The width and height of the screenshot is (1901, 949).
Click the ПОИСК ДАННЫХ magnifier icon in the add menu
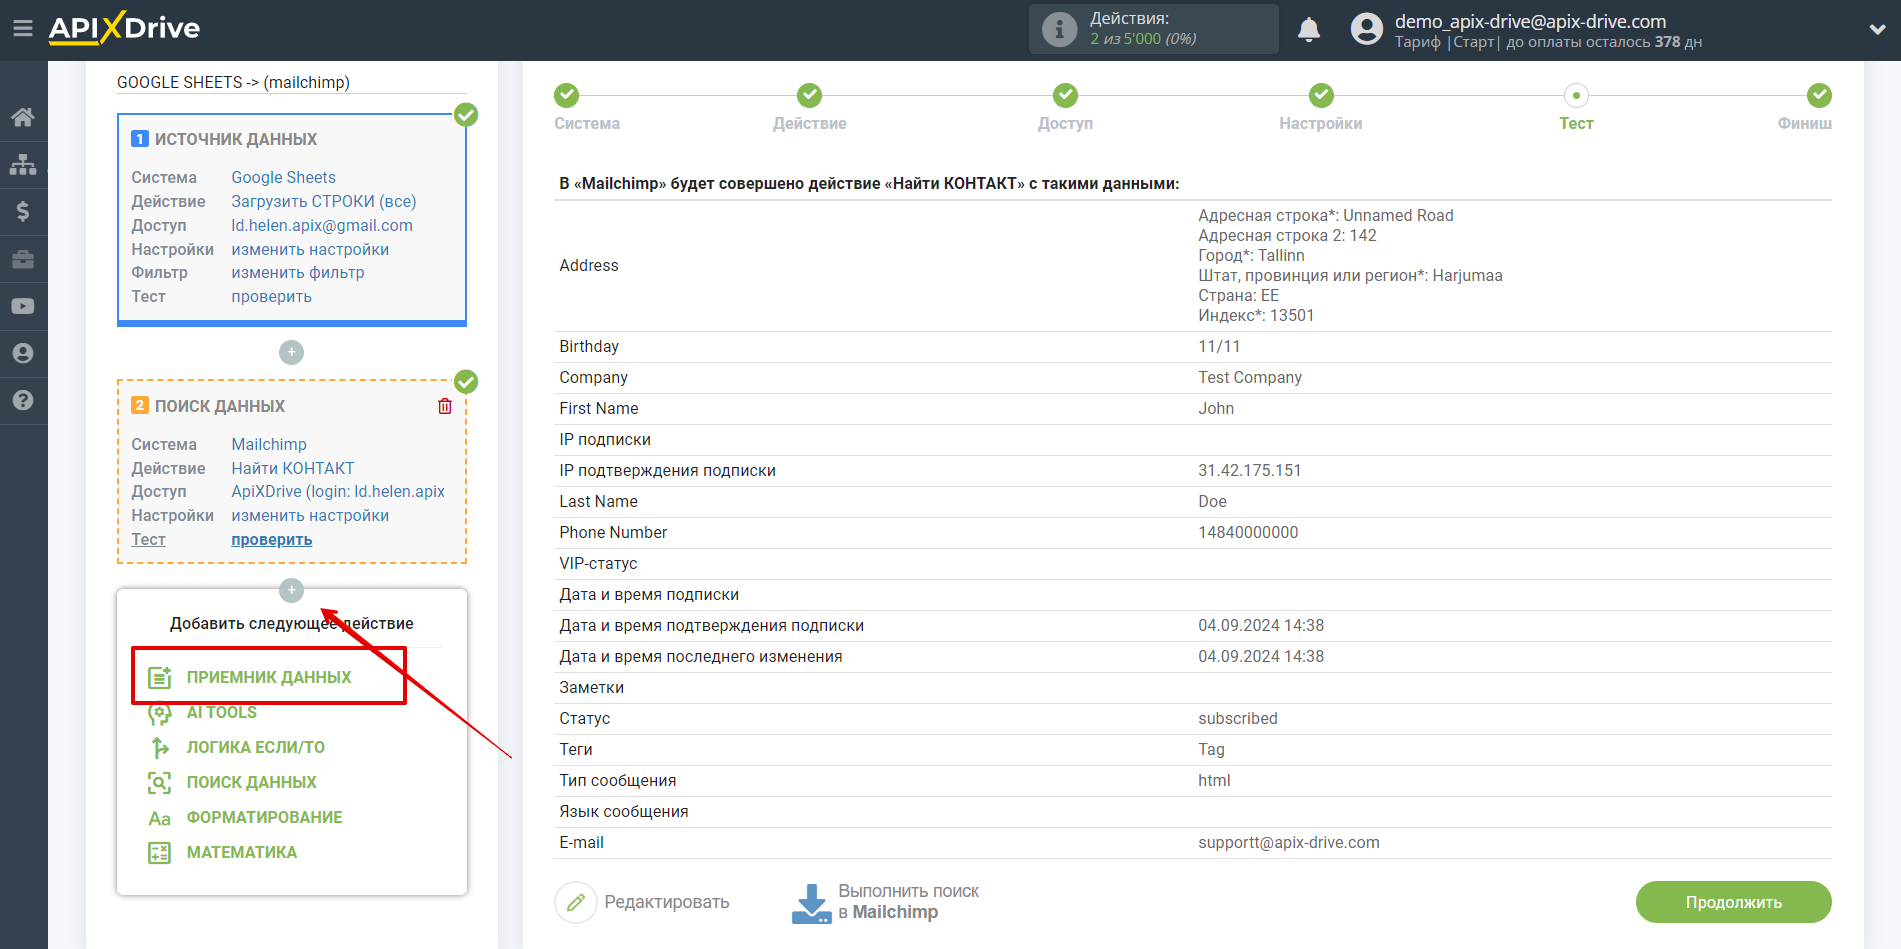point(160,782)
